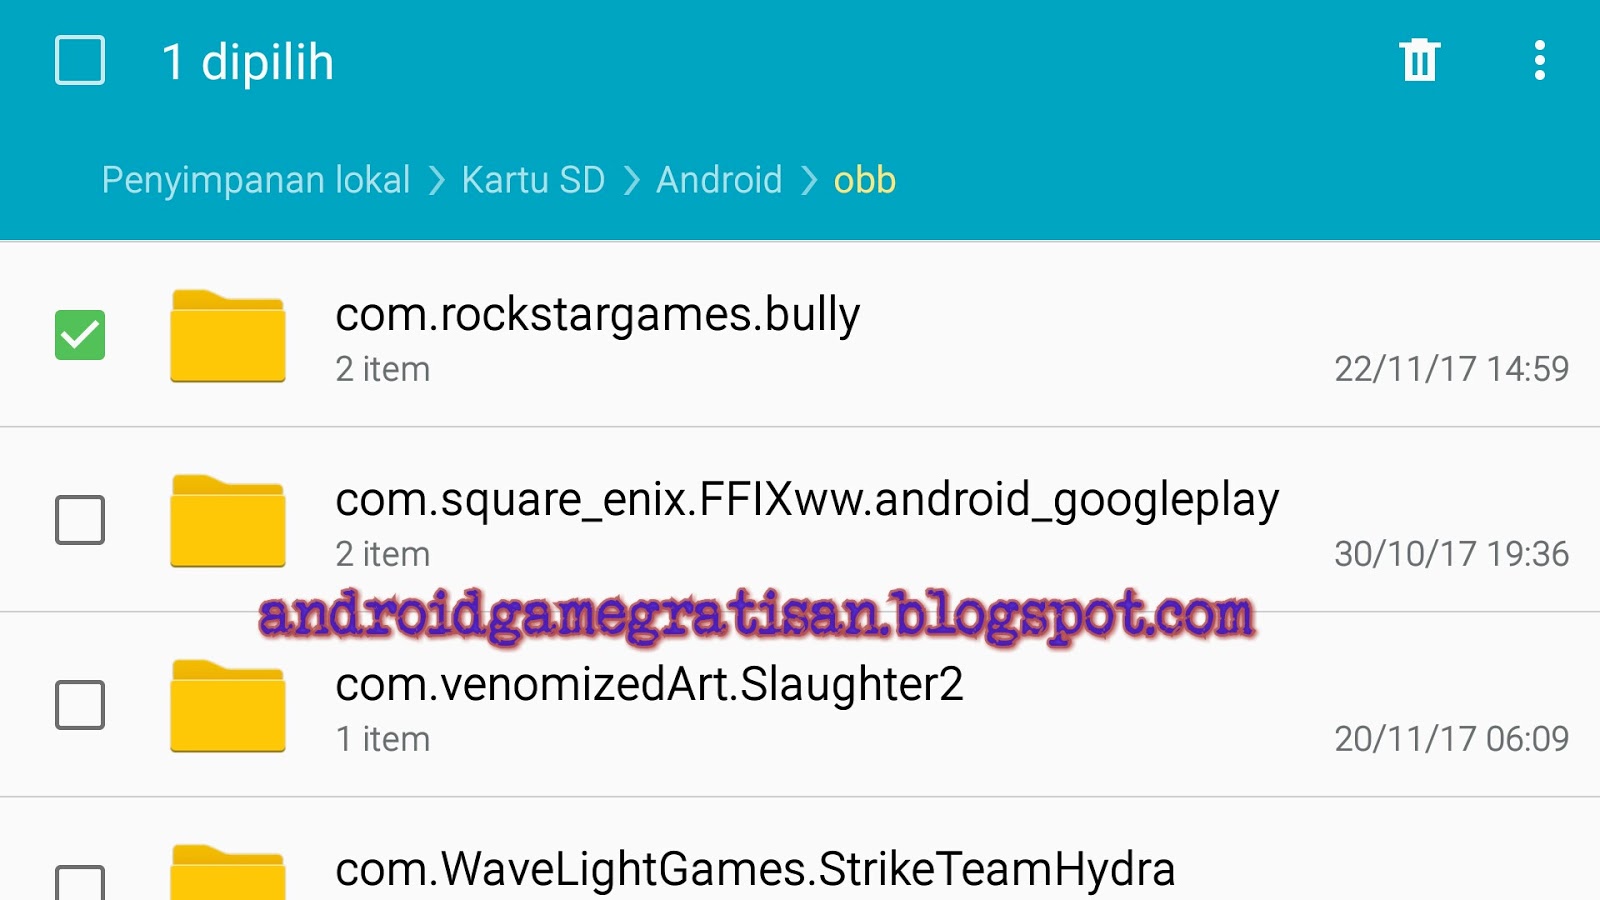Screen dimensions: 1600x900
Task: Open the three-dot overflow menu
Action: pos(1540,60)
